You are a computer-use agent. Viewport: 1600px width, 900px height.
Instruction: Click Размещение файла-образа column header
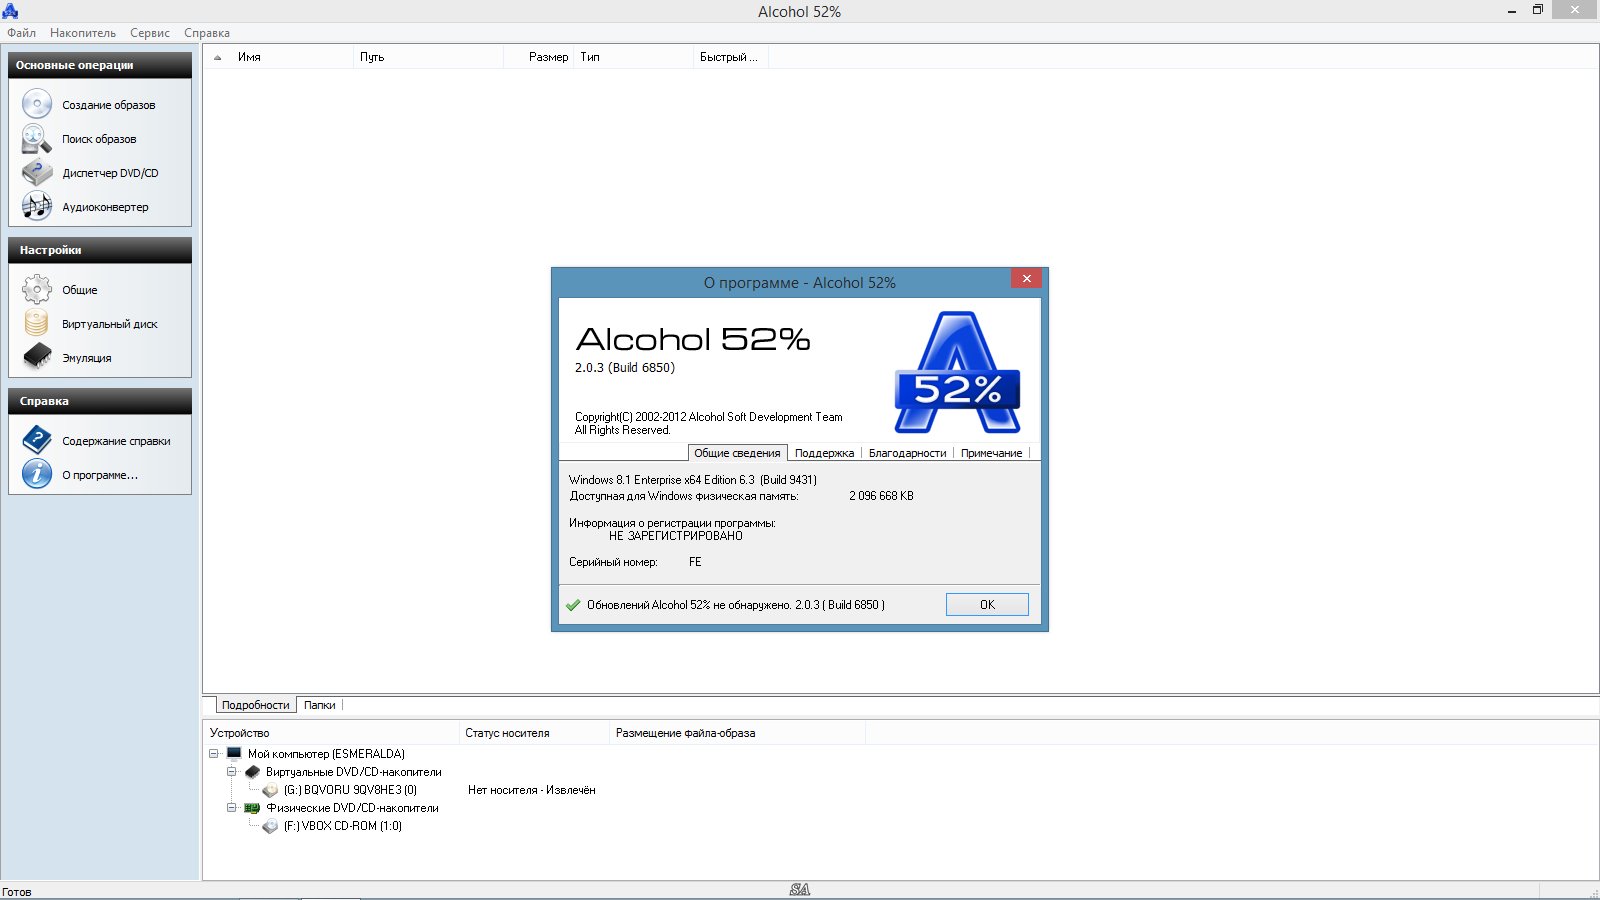point(737,733)
